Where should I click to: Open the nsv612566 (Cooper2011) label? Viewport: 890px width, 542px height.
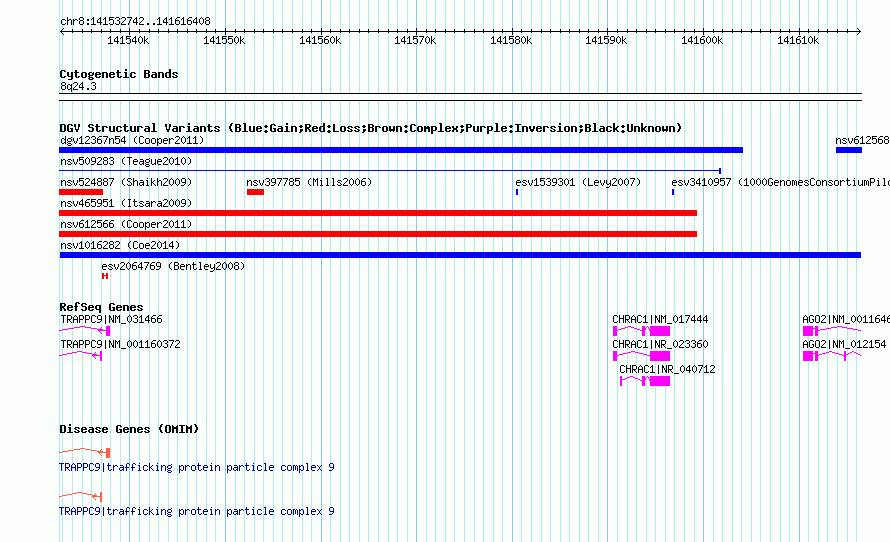126,224
